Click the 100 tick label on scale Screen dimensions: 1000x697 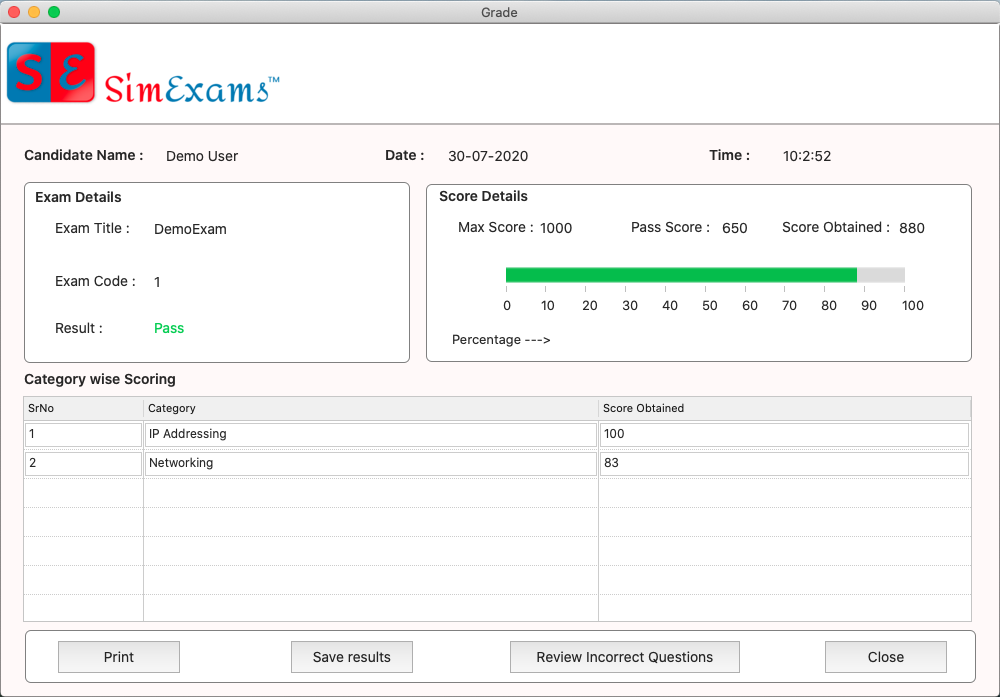[913, 305]
